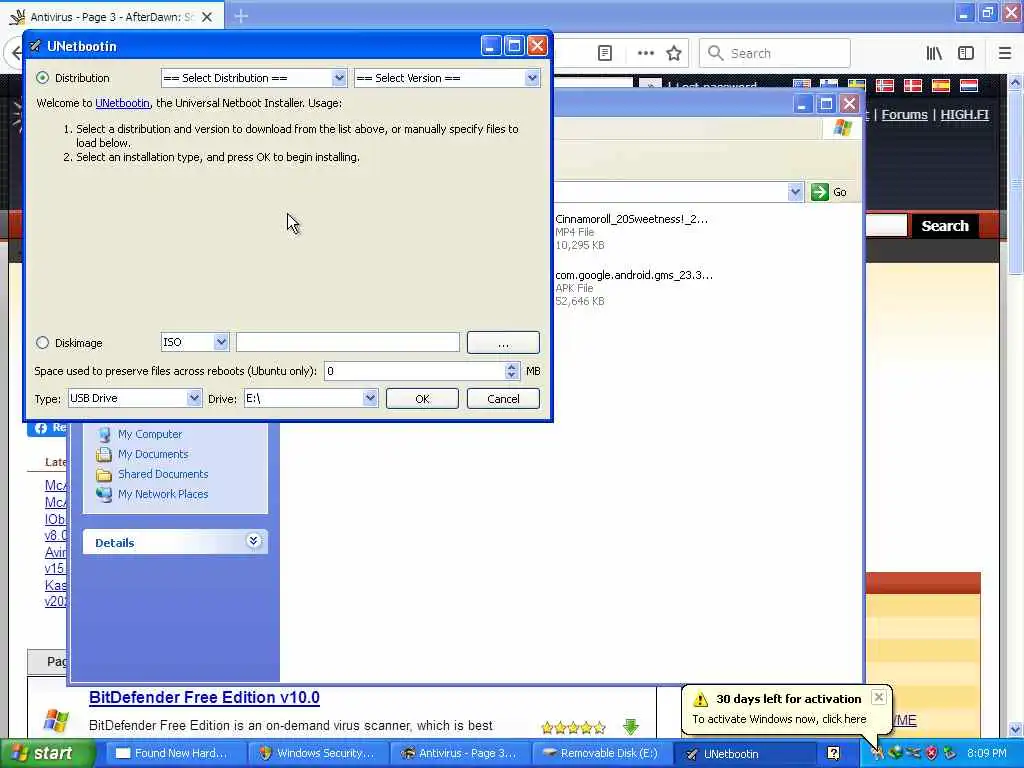
Task: Open the Type USB Drive dropdown
Action: 135,398
